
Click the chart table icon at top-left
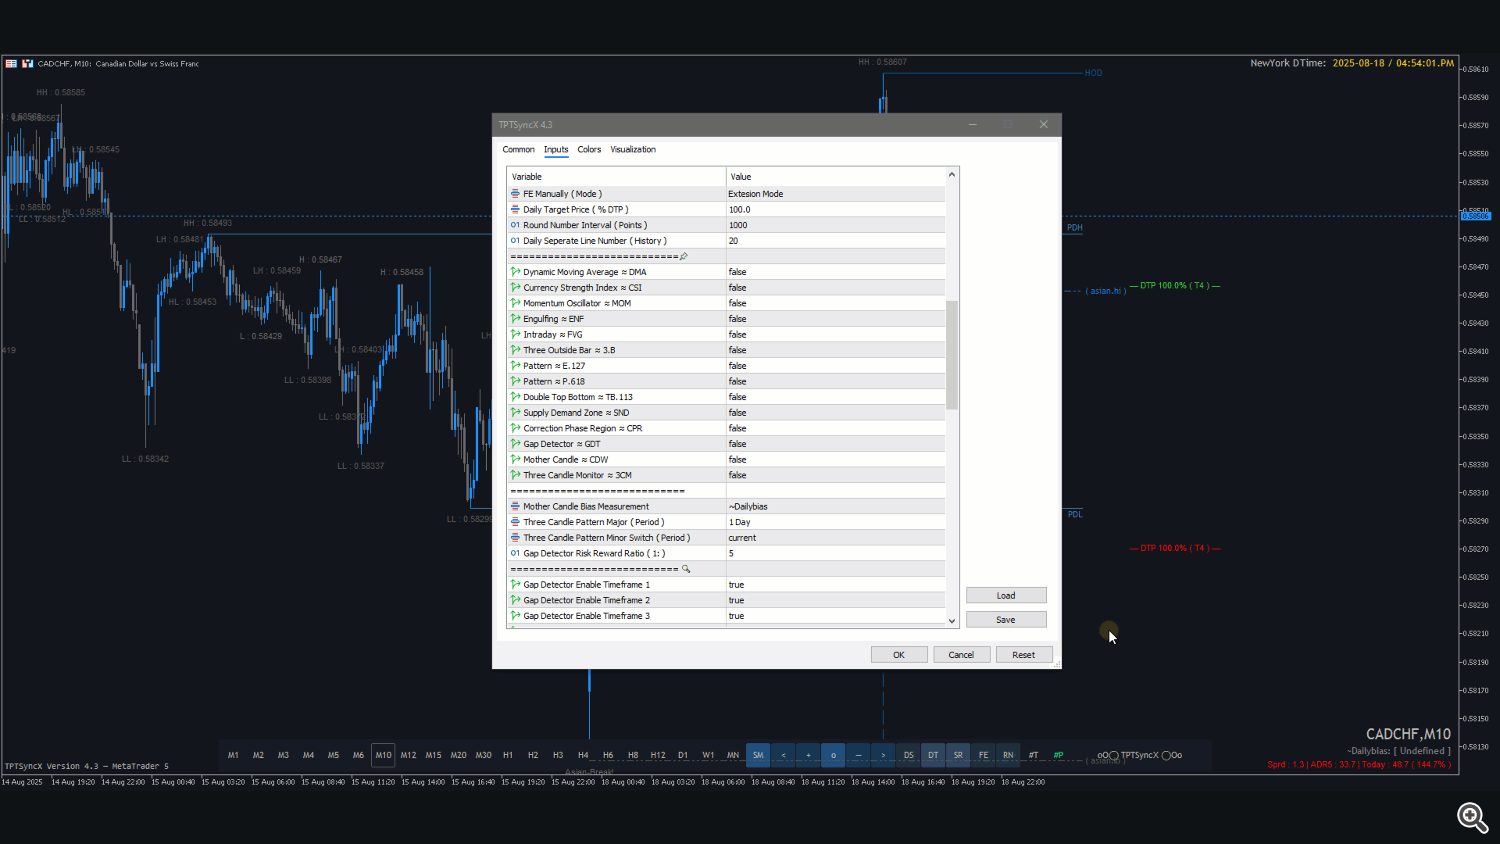pos(11,63)
